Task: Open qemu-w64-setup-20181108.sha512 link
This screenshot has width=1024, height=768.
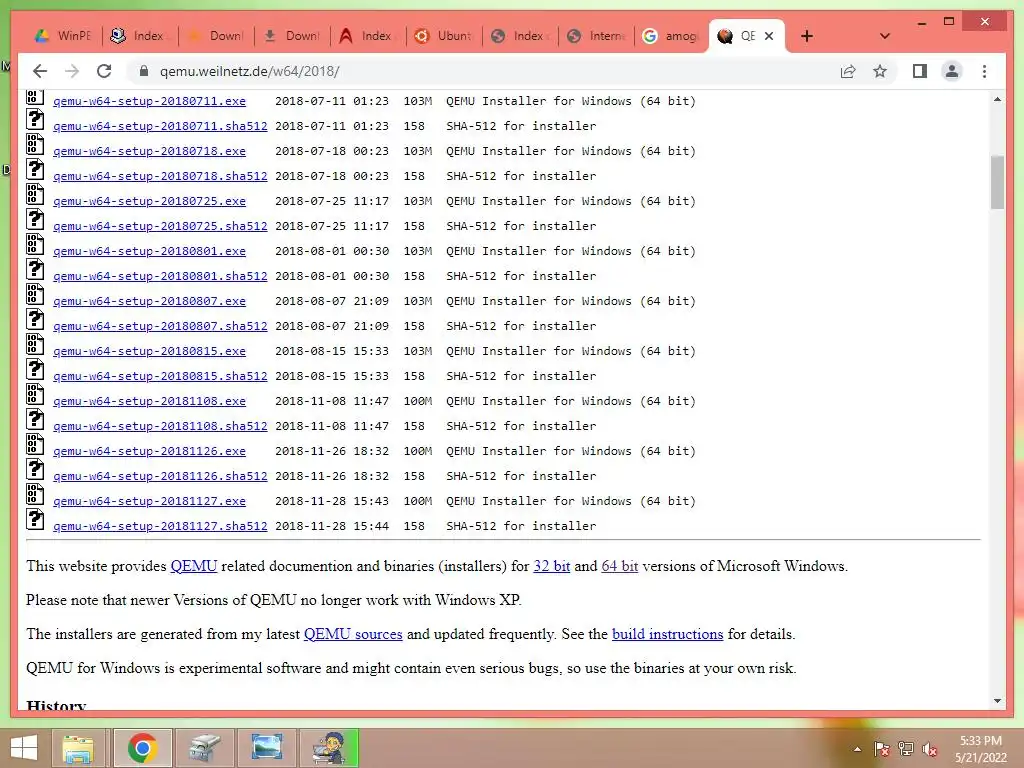Action: pos(160,426)
